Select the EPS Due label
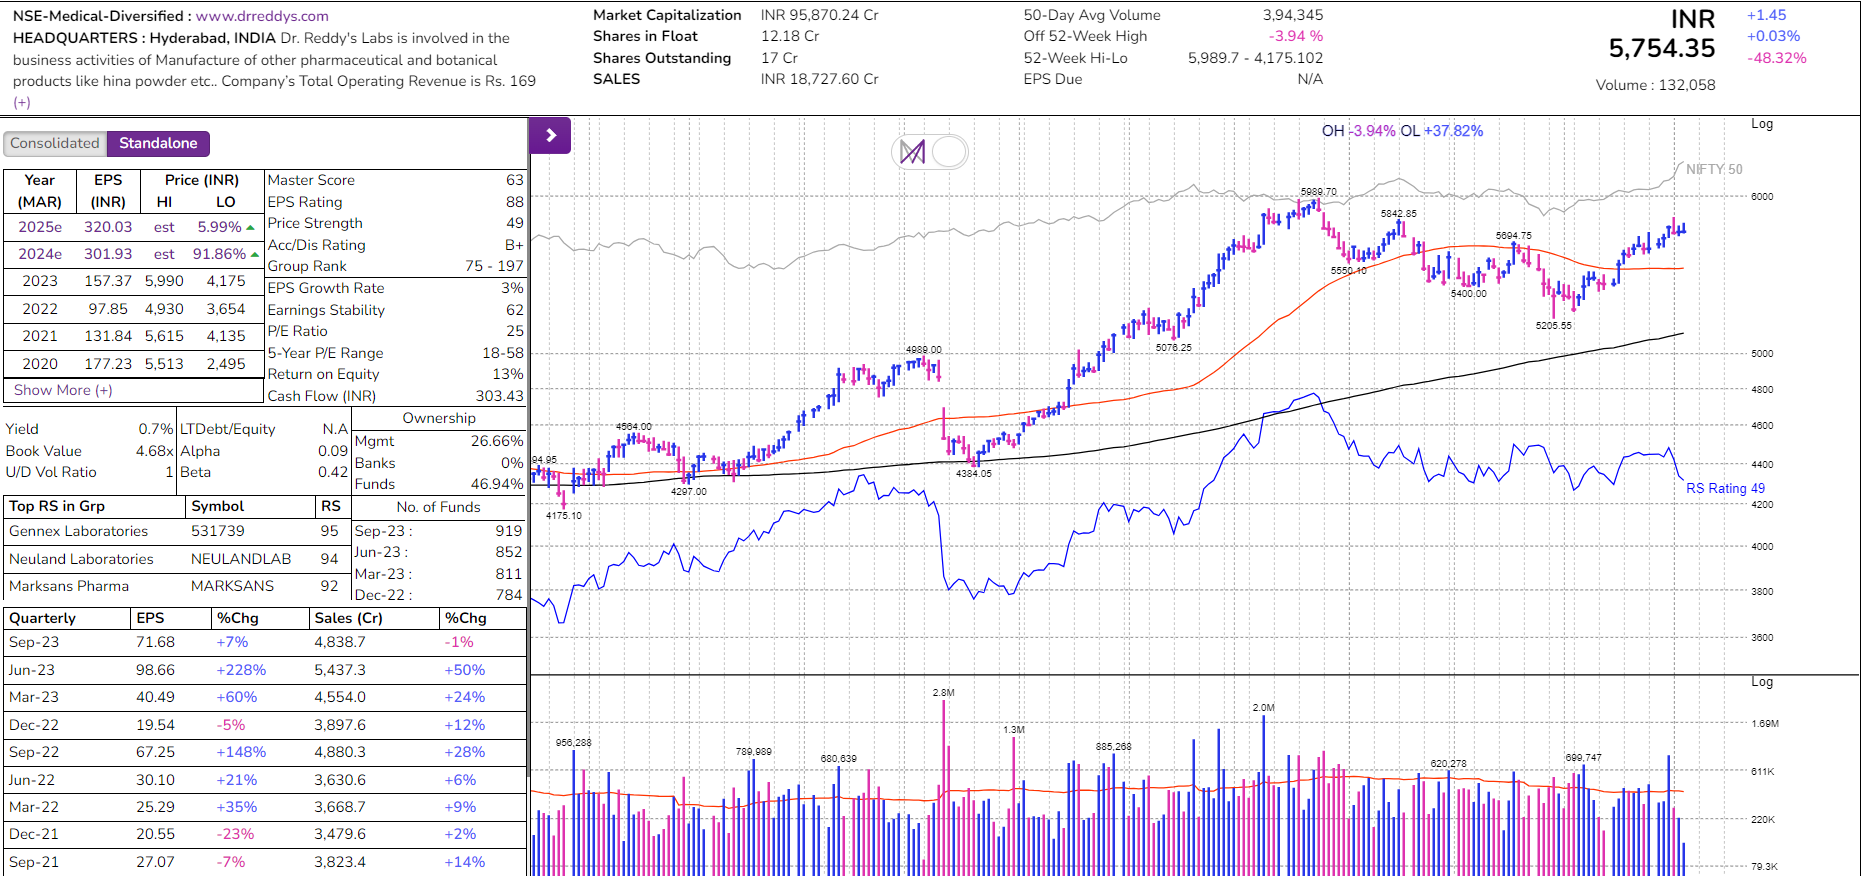This screenshot has height=876, width=1866. [1053, 79]
